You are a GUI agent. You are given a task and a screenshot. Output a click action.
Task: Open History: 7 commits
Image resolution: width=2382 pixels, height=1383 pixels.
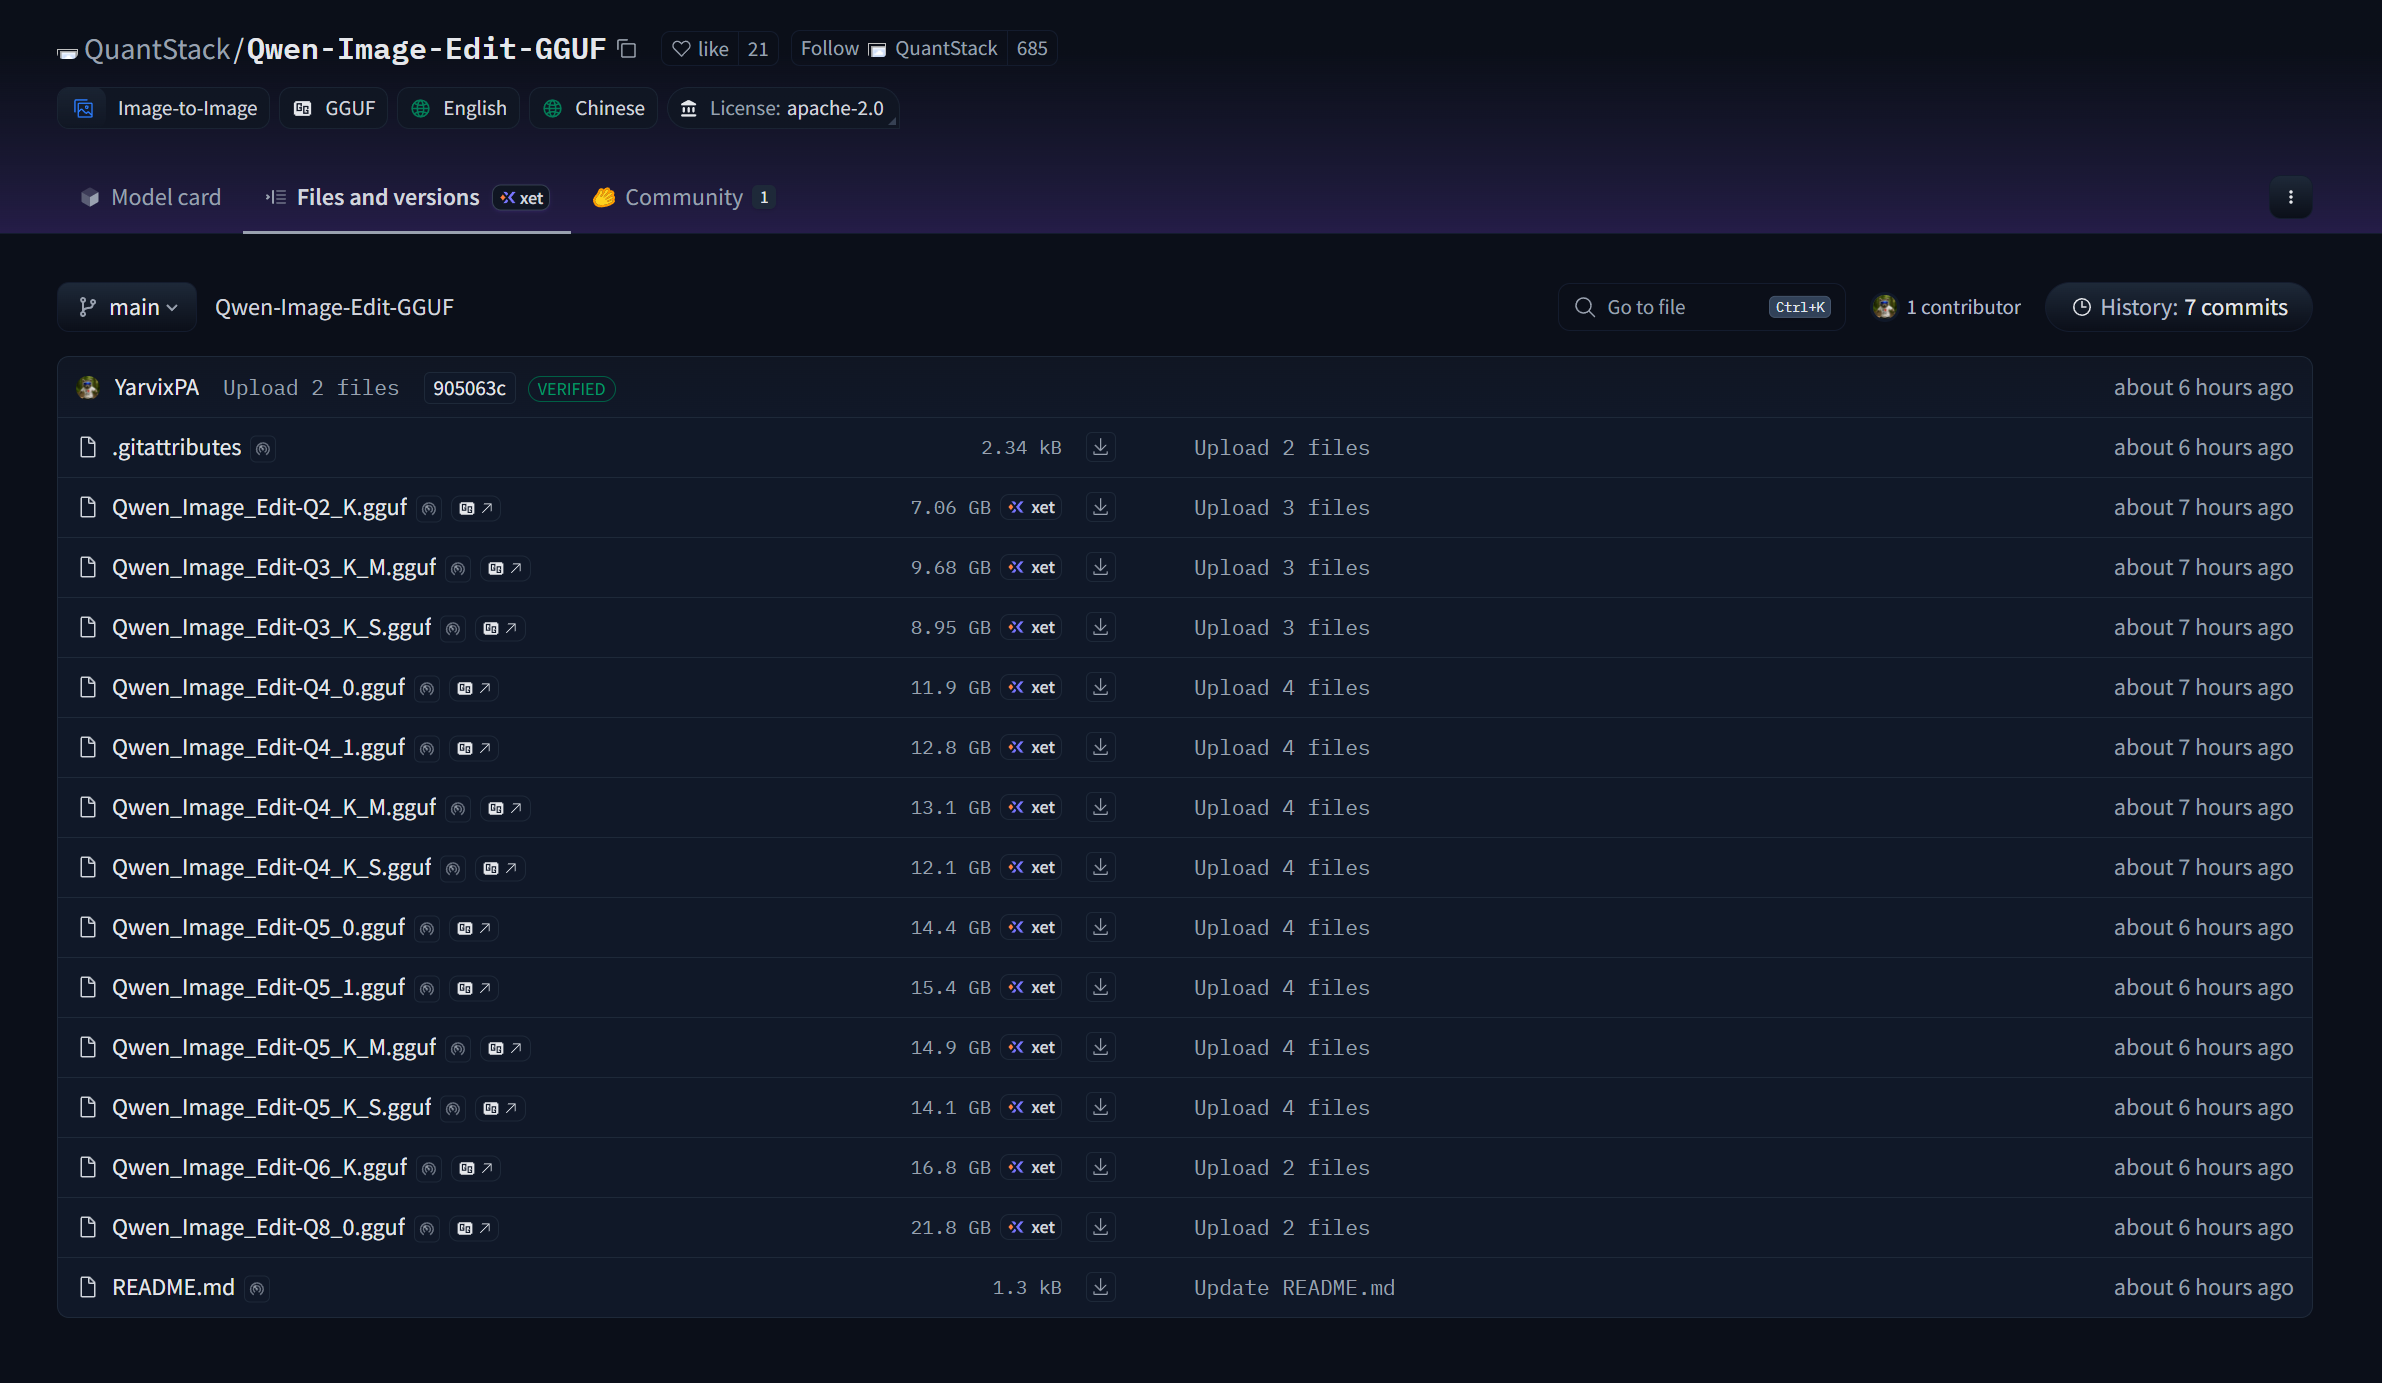2179,307
